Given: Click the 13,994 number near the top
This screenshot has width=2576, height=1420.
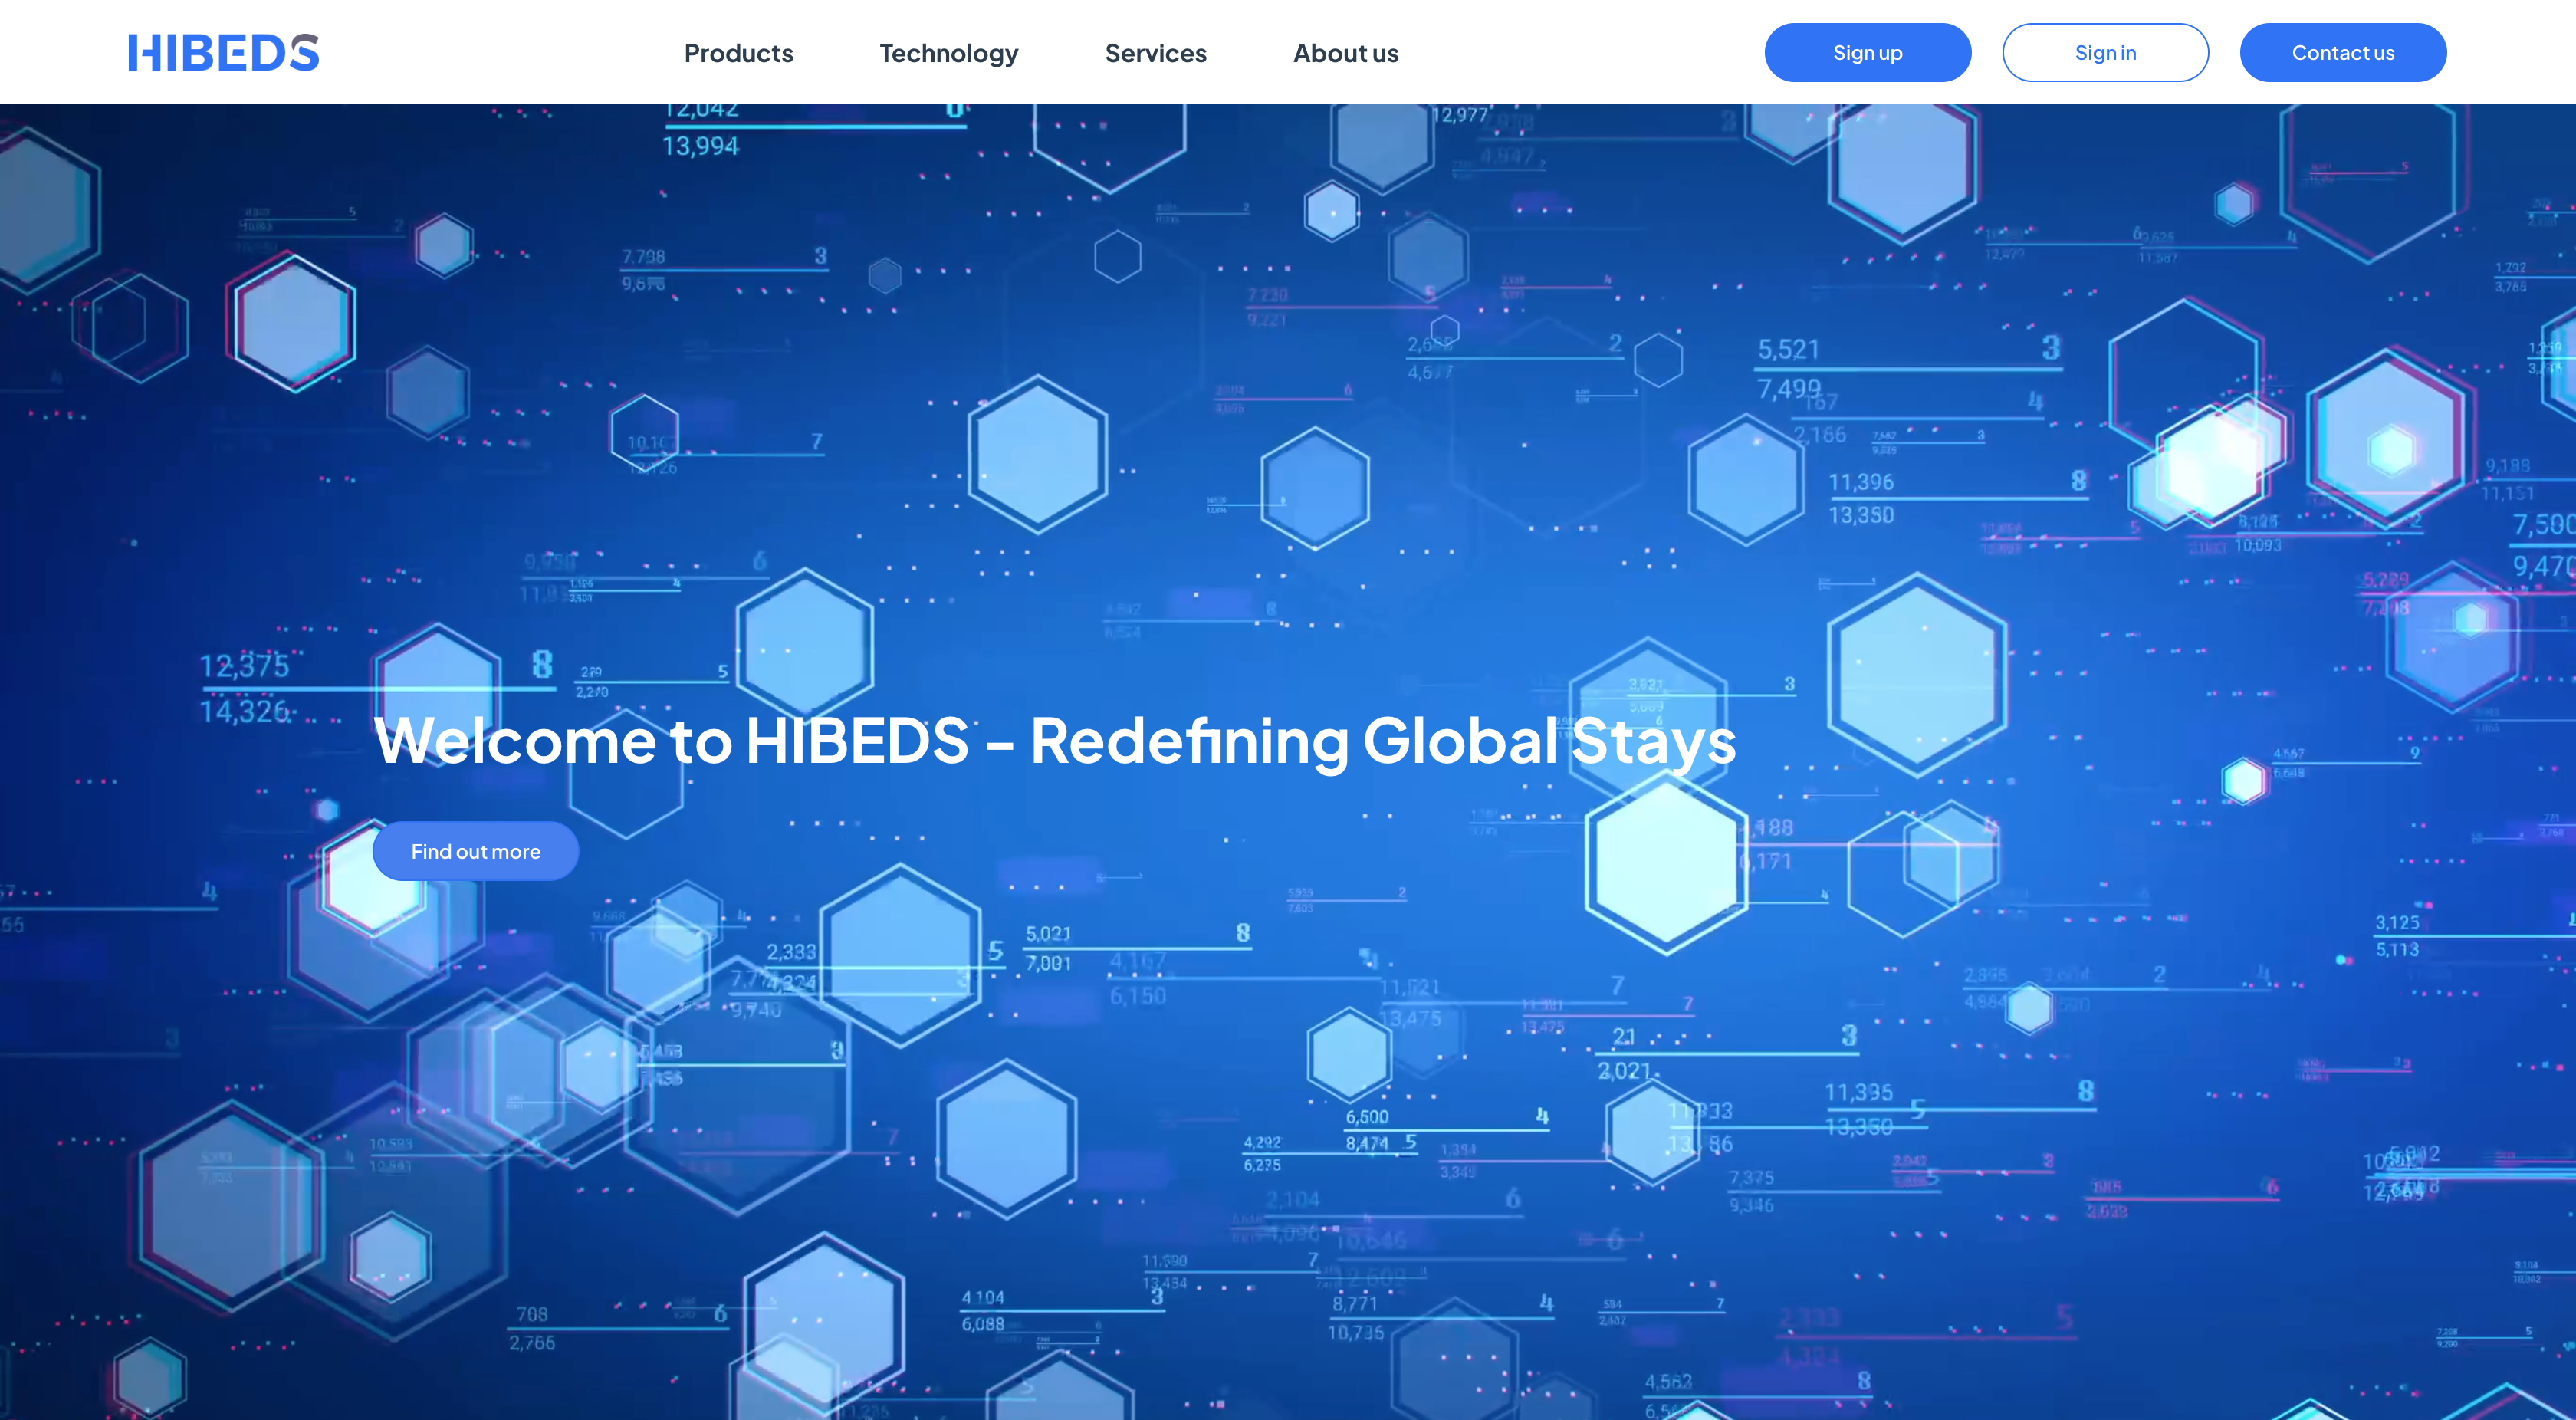Looking at the screenshot, I should click(700, 147).
